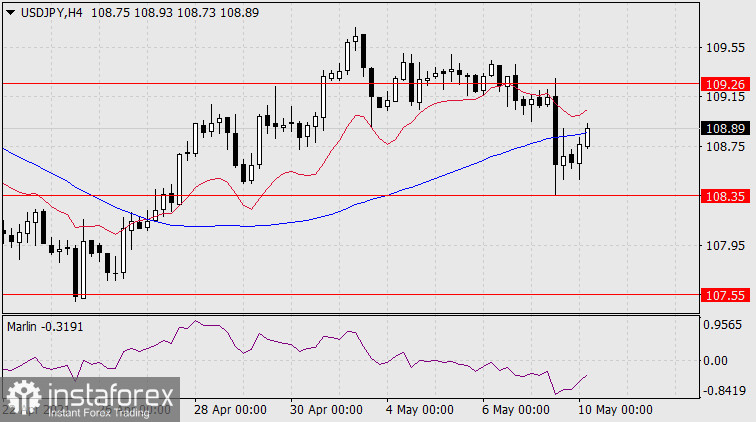The height and width of the screenshot is (422, 756).
Task: Click the 107.55 lower level label
Action: [x=724, y=295]
